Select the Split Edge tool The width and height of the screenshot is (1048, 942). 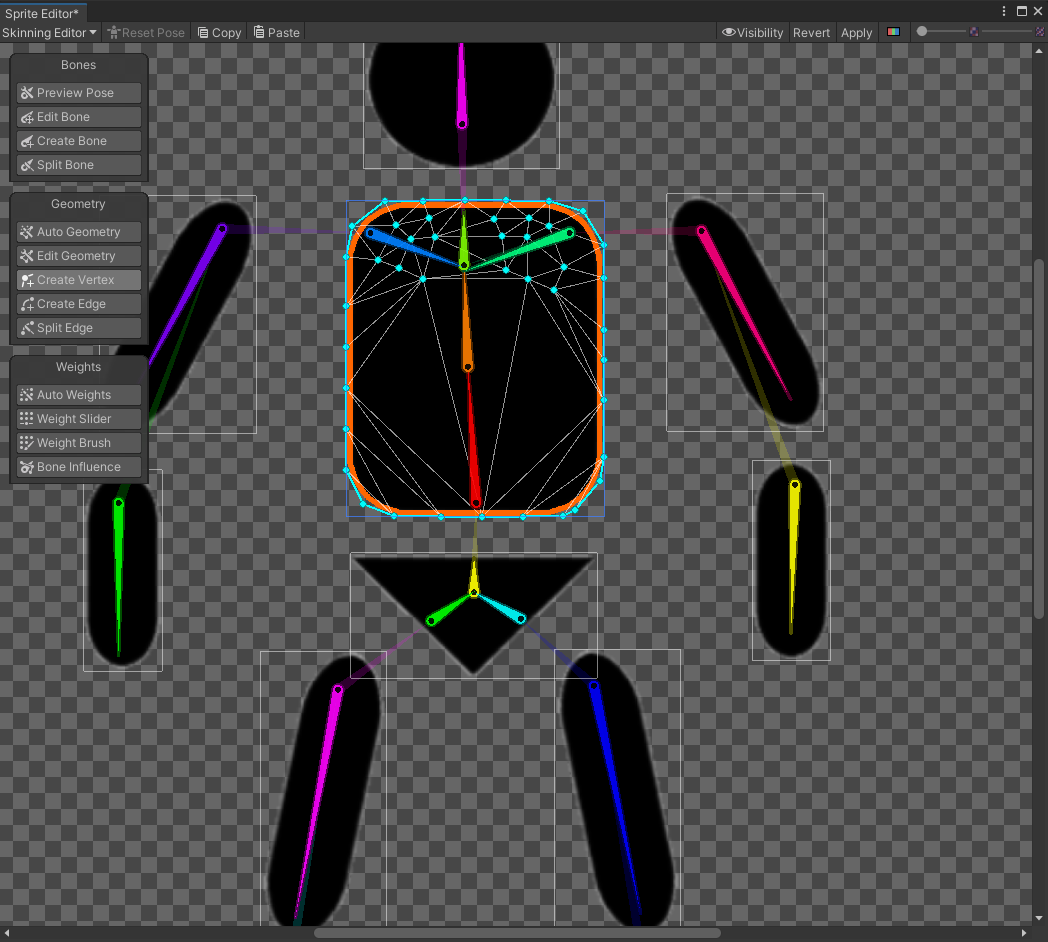pos(78,327)
